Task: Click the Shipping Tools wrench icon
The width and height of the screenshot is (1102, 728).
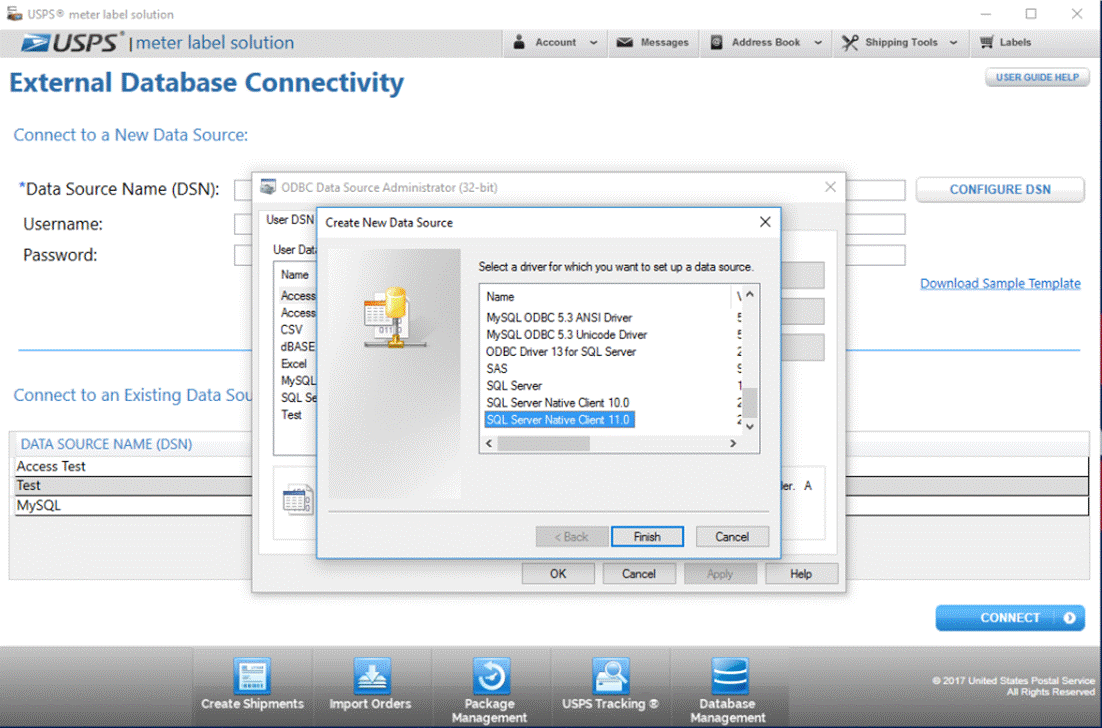Action: coord(850,43)
